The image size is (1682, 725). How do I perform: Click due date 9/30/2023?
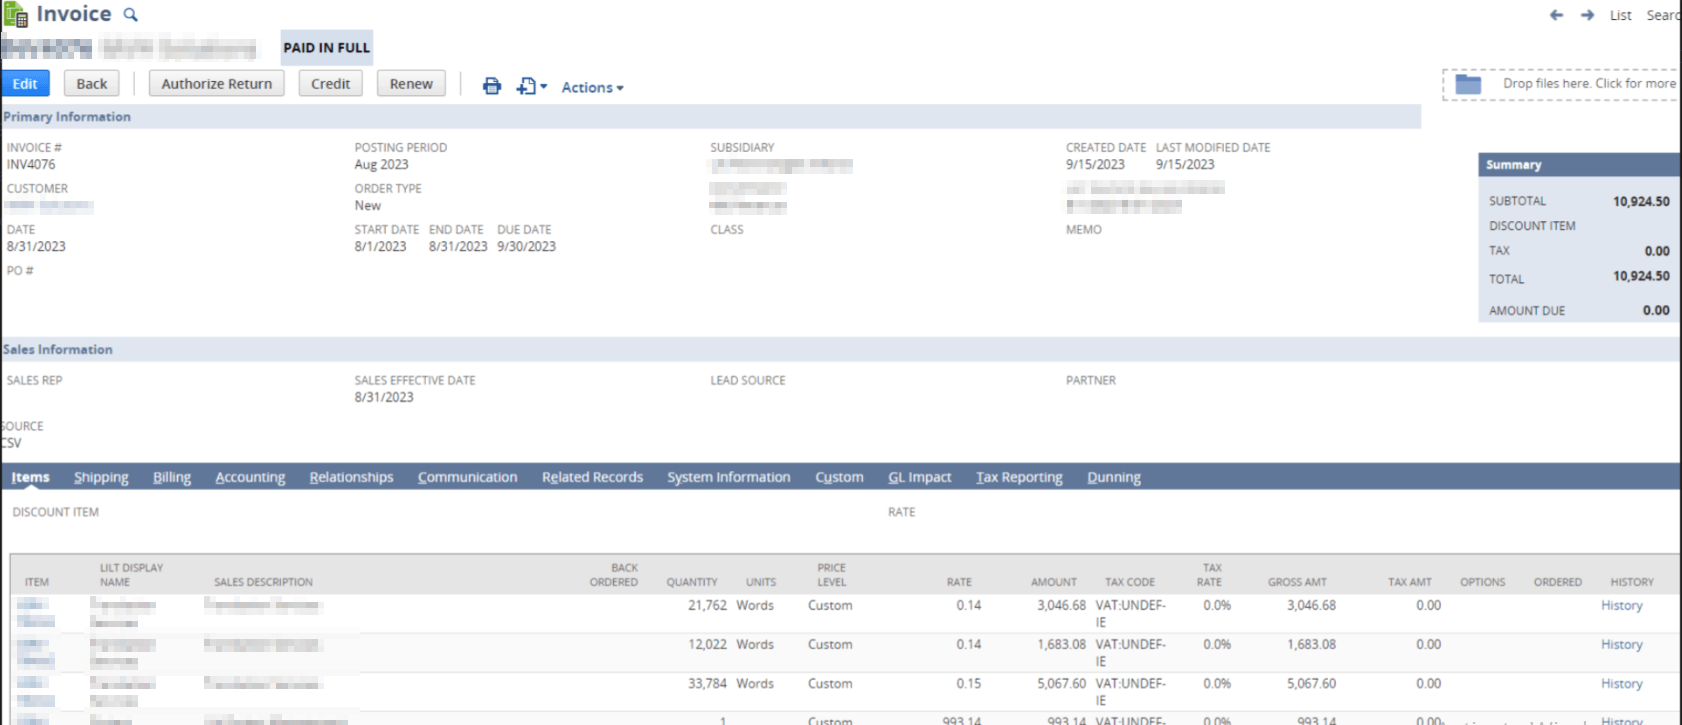526,246
